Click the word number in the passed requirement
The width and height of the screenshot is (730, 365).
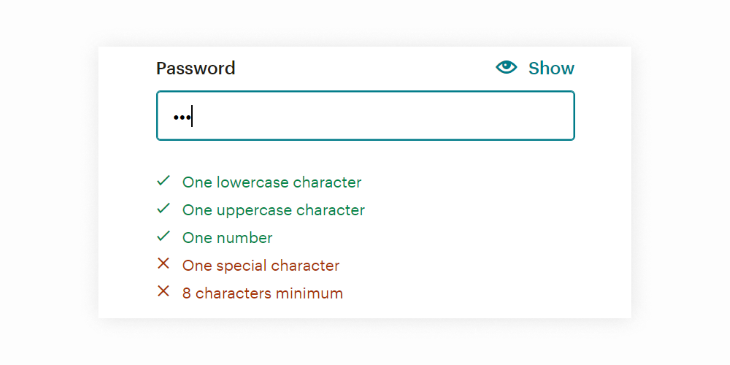(x=243, y=238)
